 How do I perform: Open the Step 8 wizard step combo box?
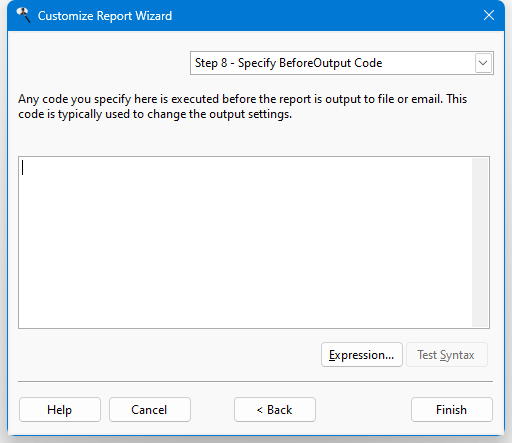click(x=342, y=63)
